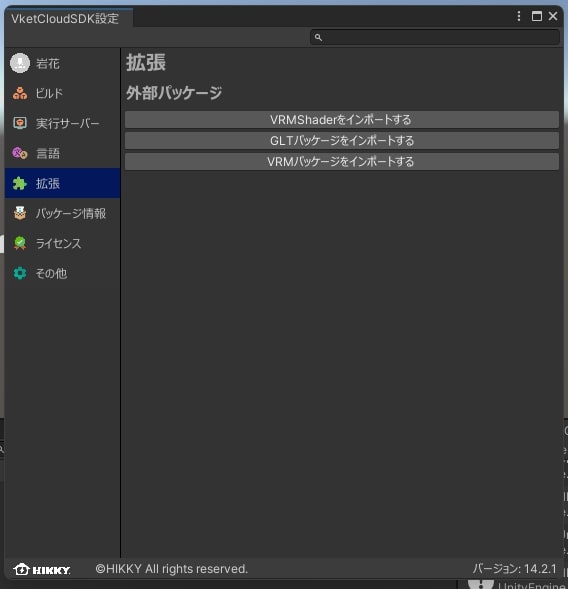
Task: Click the 実行サーバー monitor icon
Action: (x=20, y=123)
